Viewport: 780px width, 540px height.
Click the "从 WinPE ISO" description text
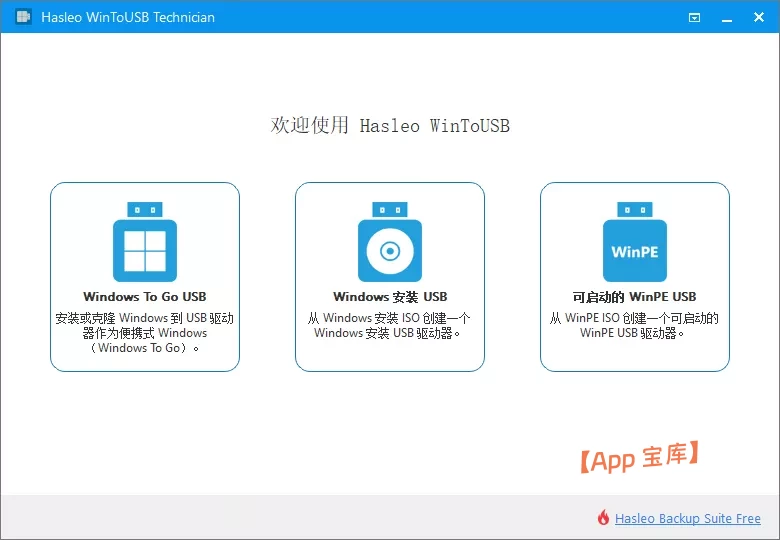pos(634,326)
